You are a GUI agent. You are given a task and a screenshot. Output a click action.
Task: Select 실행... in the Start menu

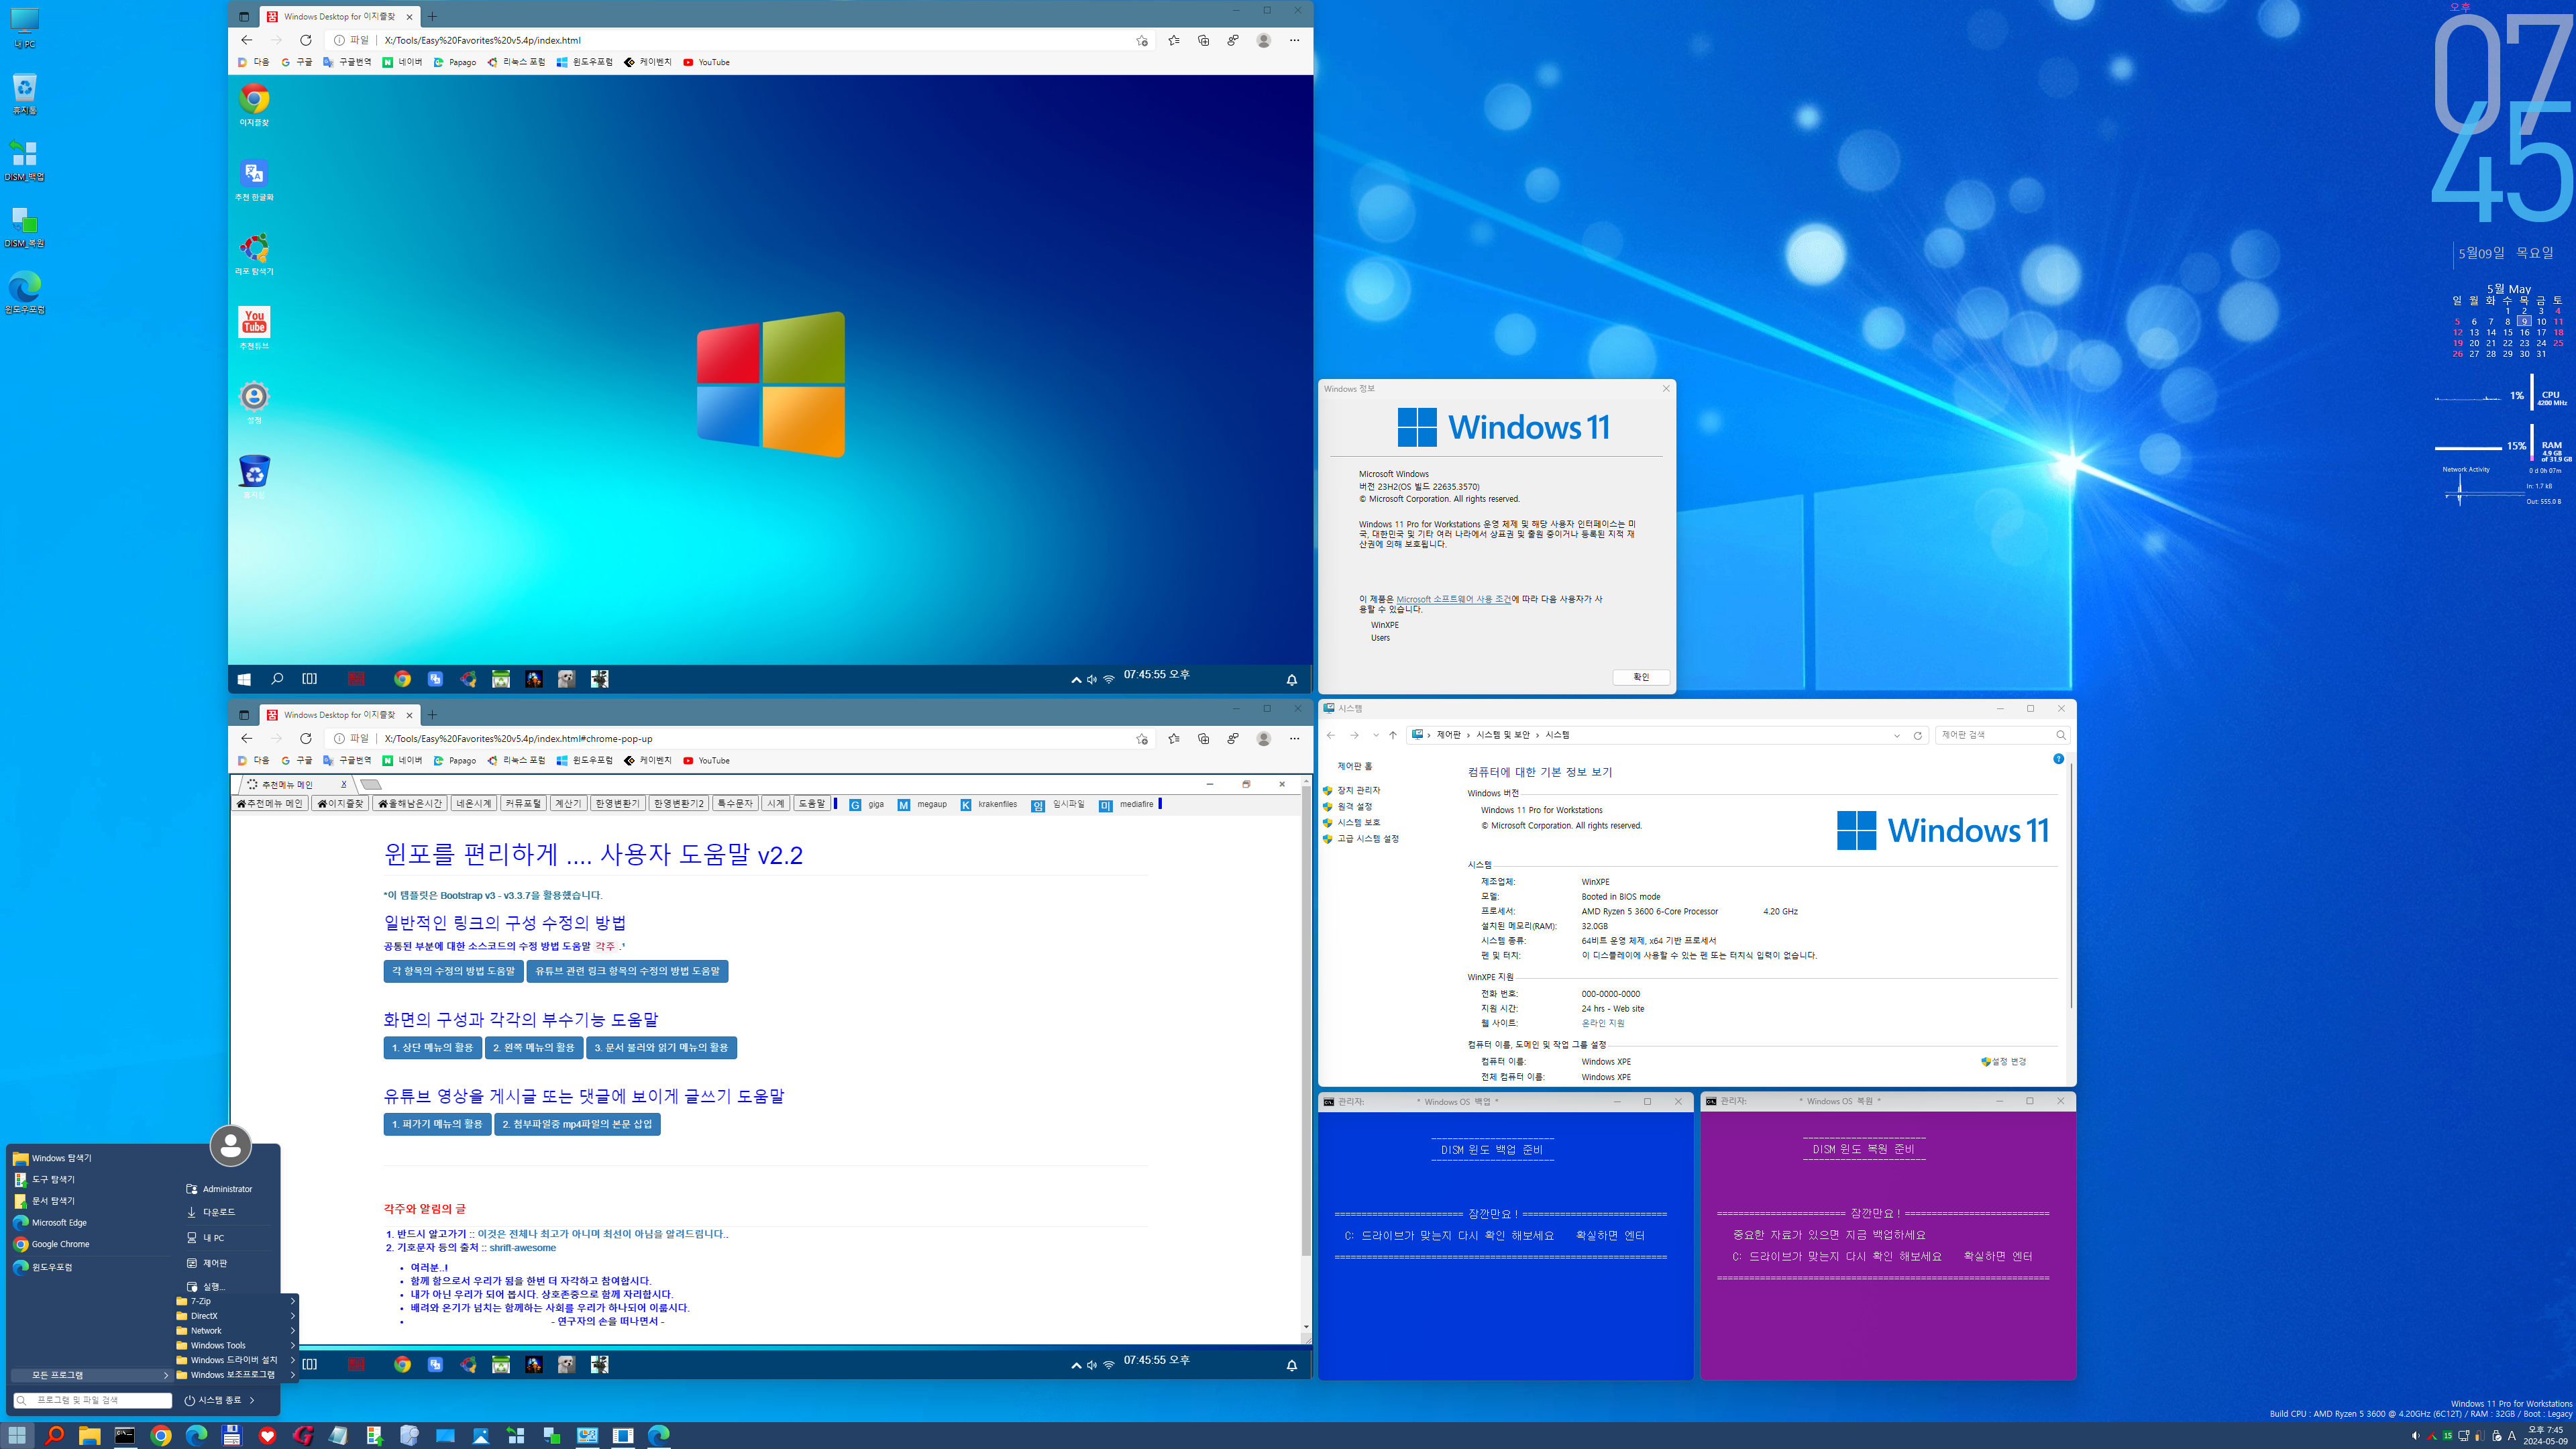228,1286
